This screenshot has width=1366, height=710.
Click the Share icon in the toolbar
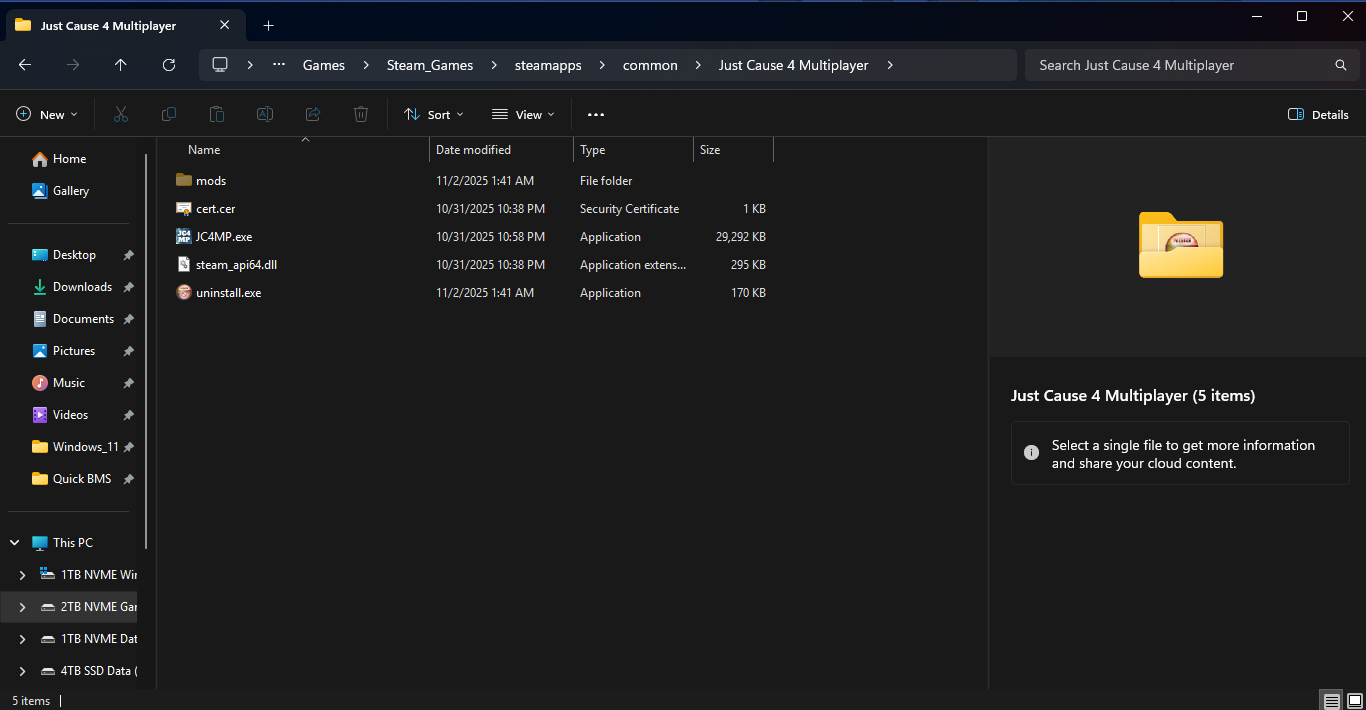coord(312,114)
